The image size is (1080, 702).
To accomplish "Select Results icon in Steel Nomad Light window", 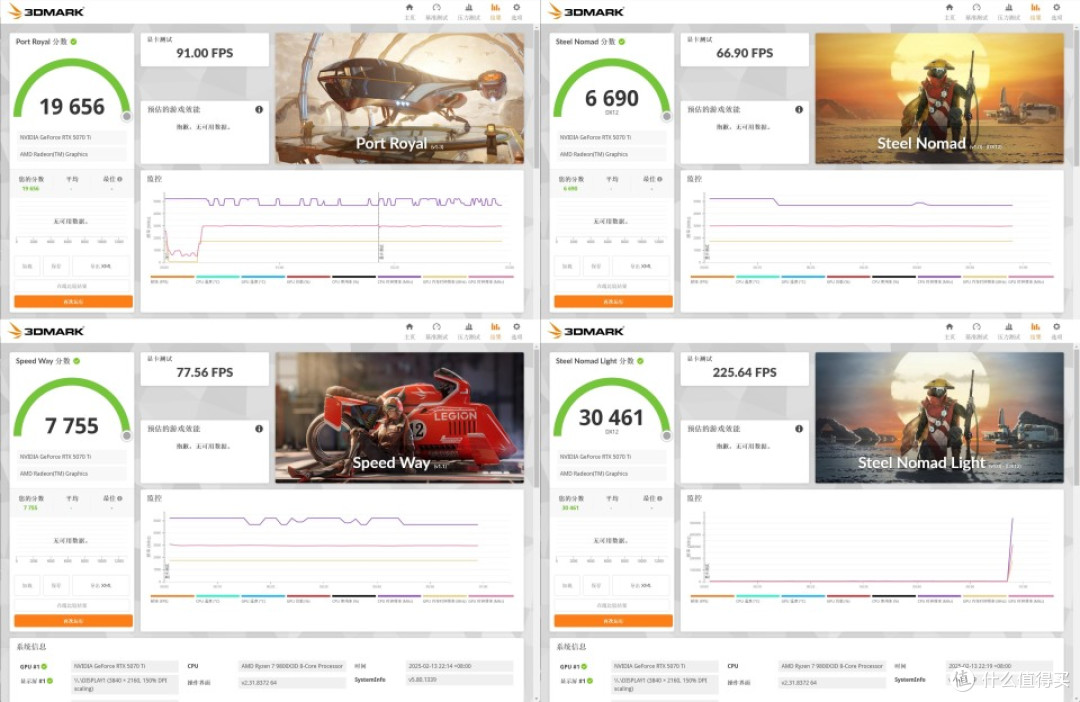I will click(1035, 327).
